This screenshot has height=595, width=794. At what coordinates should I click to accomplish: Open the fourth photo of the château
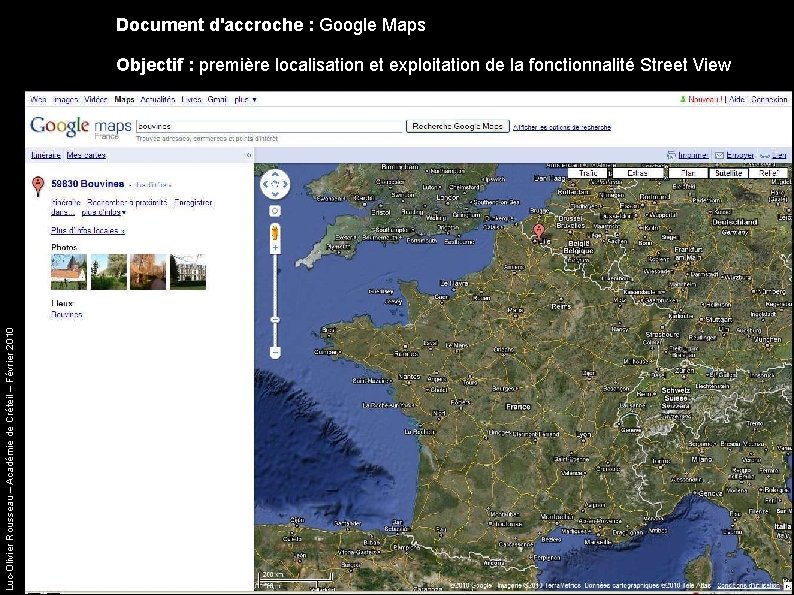pyautogui.click(x=188, y=272)
